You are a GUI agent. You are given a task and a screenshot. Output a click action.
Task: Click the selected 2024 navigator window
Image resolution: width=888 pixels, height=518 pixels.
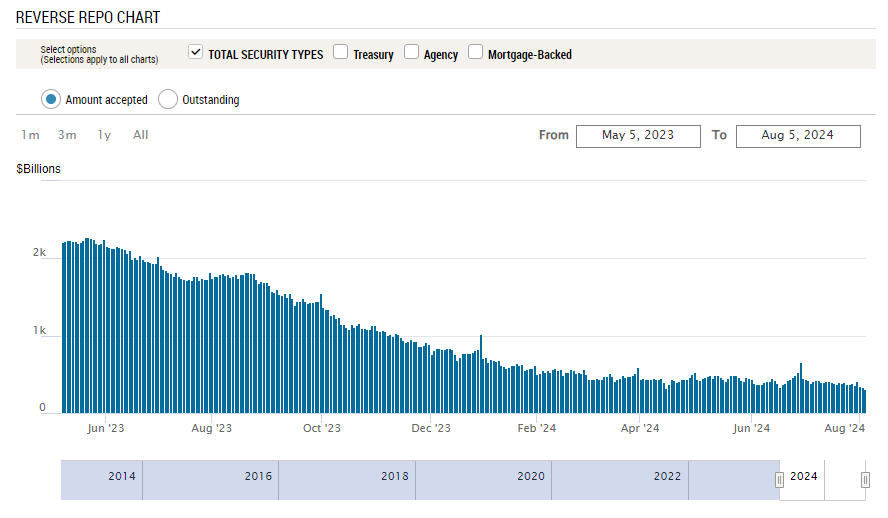[822, 480]
